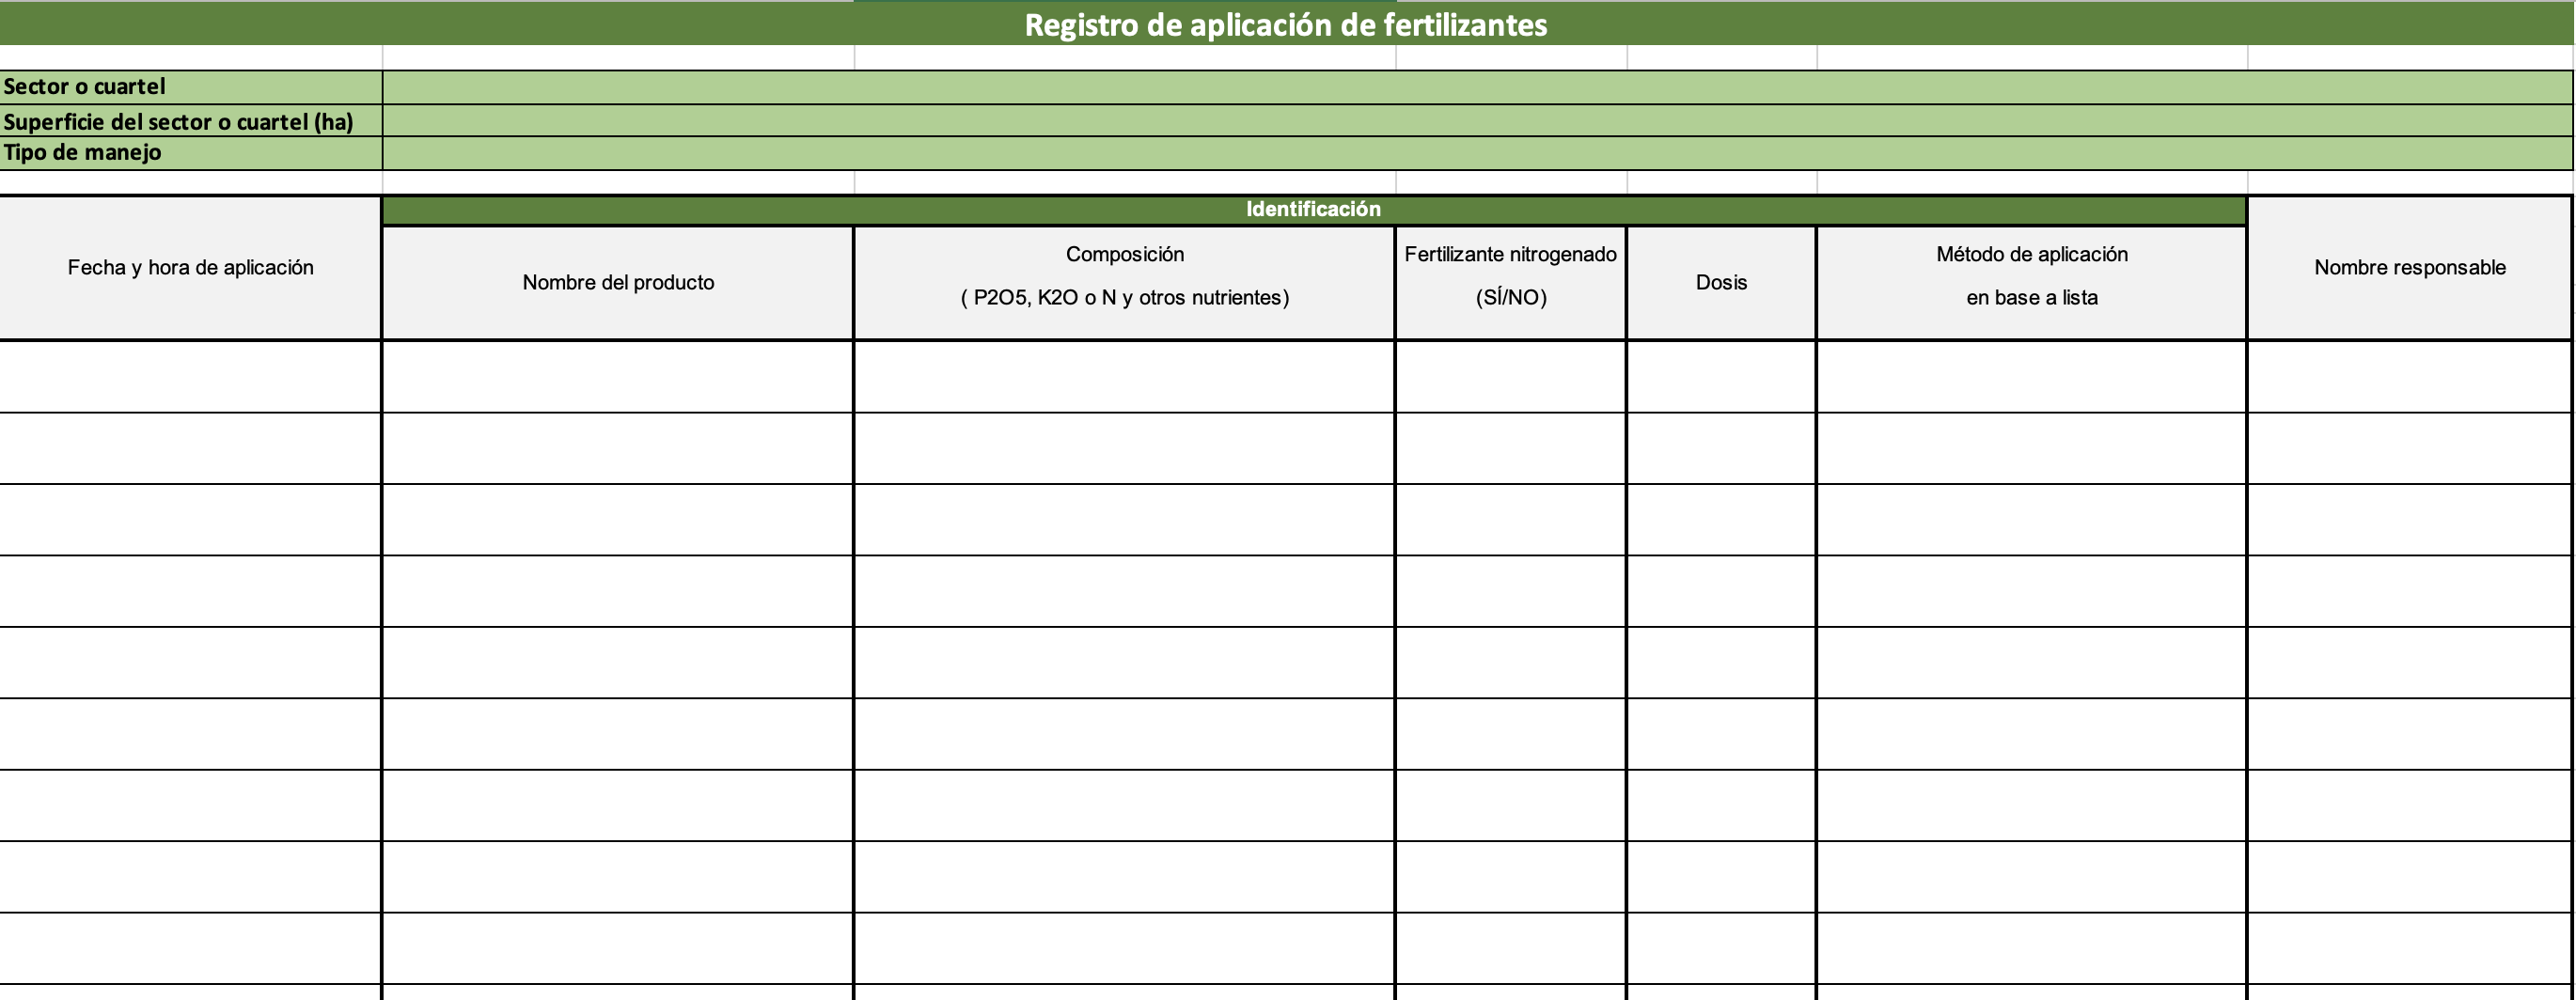Select the input cell beside 'Tipo de manejo'
Image resolution: width=2576 pixels, height=1000 pixels.
(x=1477, y=153)
